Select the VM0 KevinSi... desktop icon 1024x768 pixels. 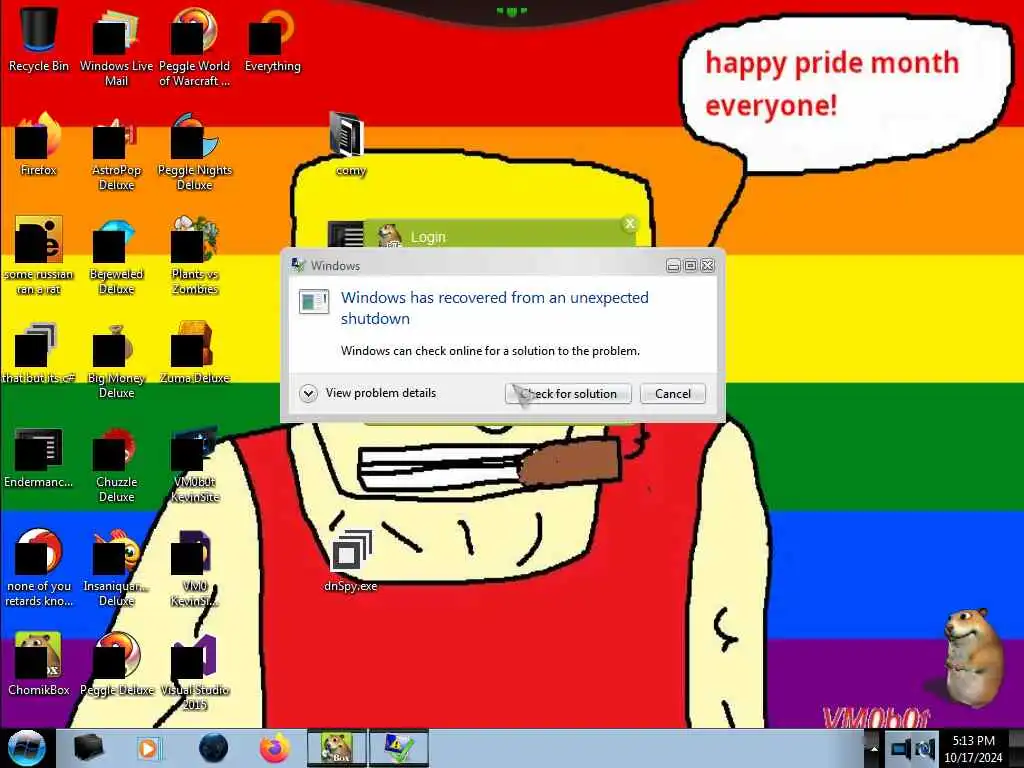(x=194, y=567)
